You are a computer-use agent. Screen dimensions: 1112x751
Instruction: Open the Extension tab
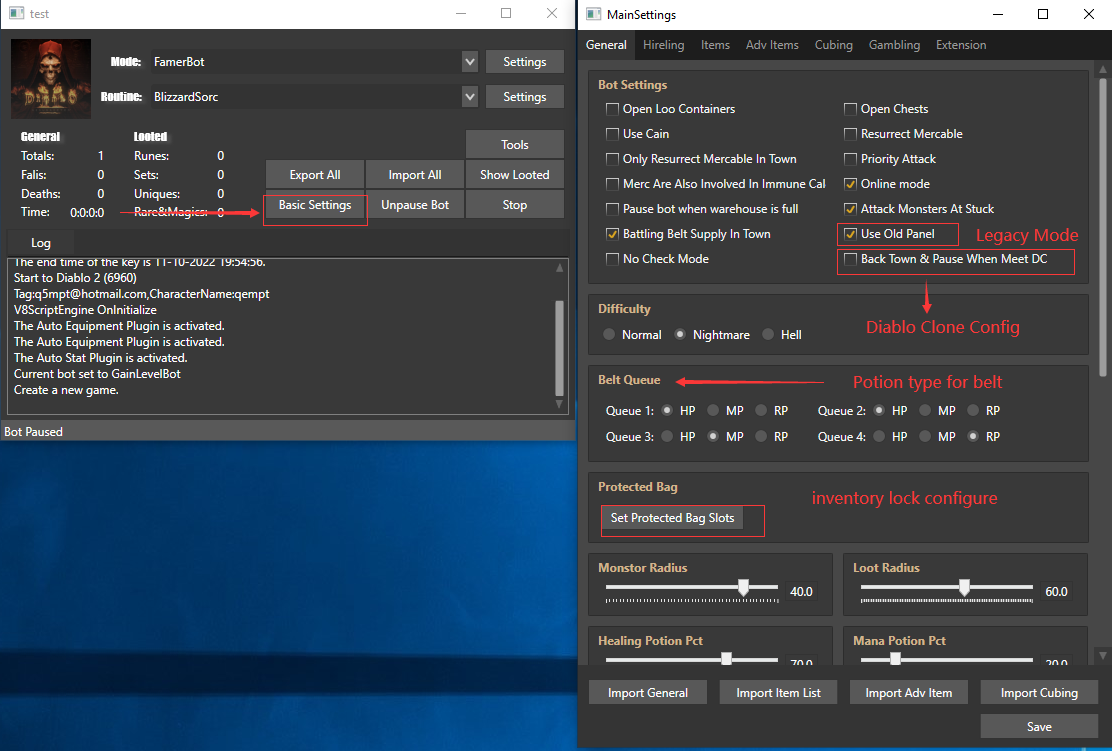click(961, 45)
